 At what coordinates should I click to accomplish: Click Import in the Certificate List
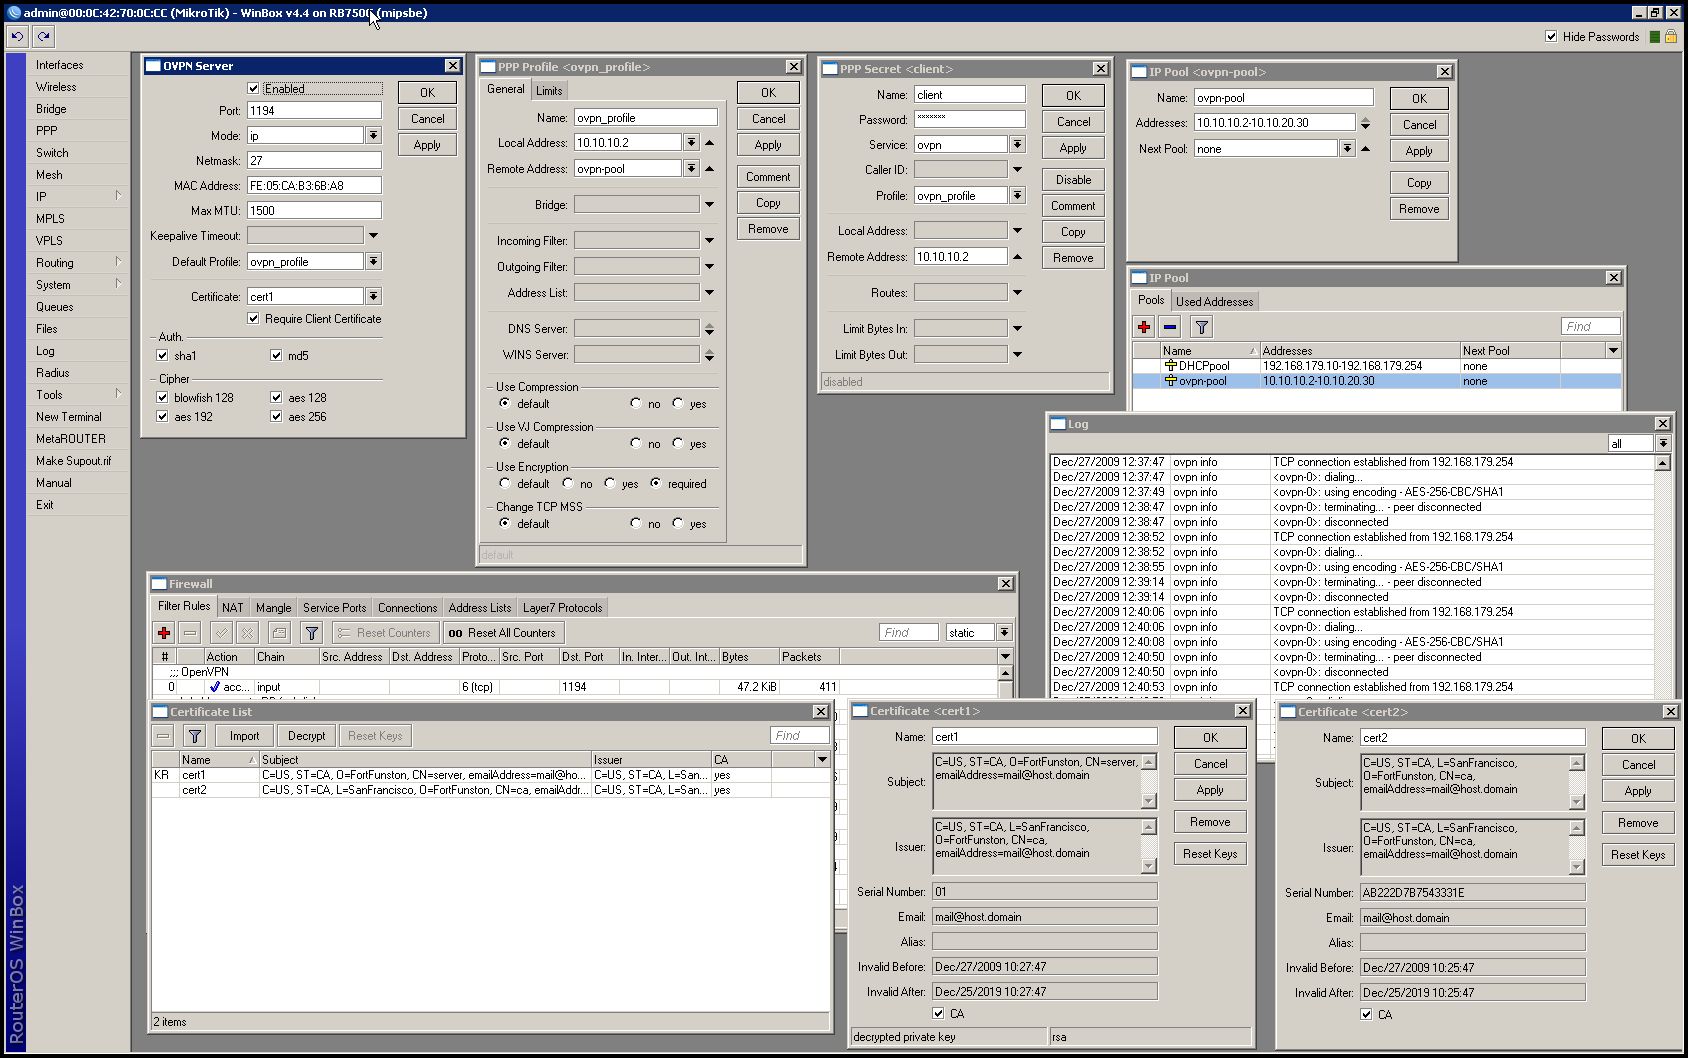(x=244, y=736)
